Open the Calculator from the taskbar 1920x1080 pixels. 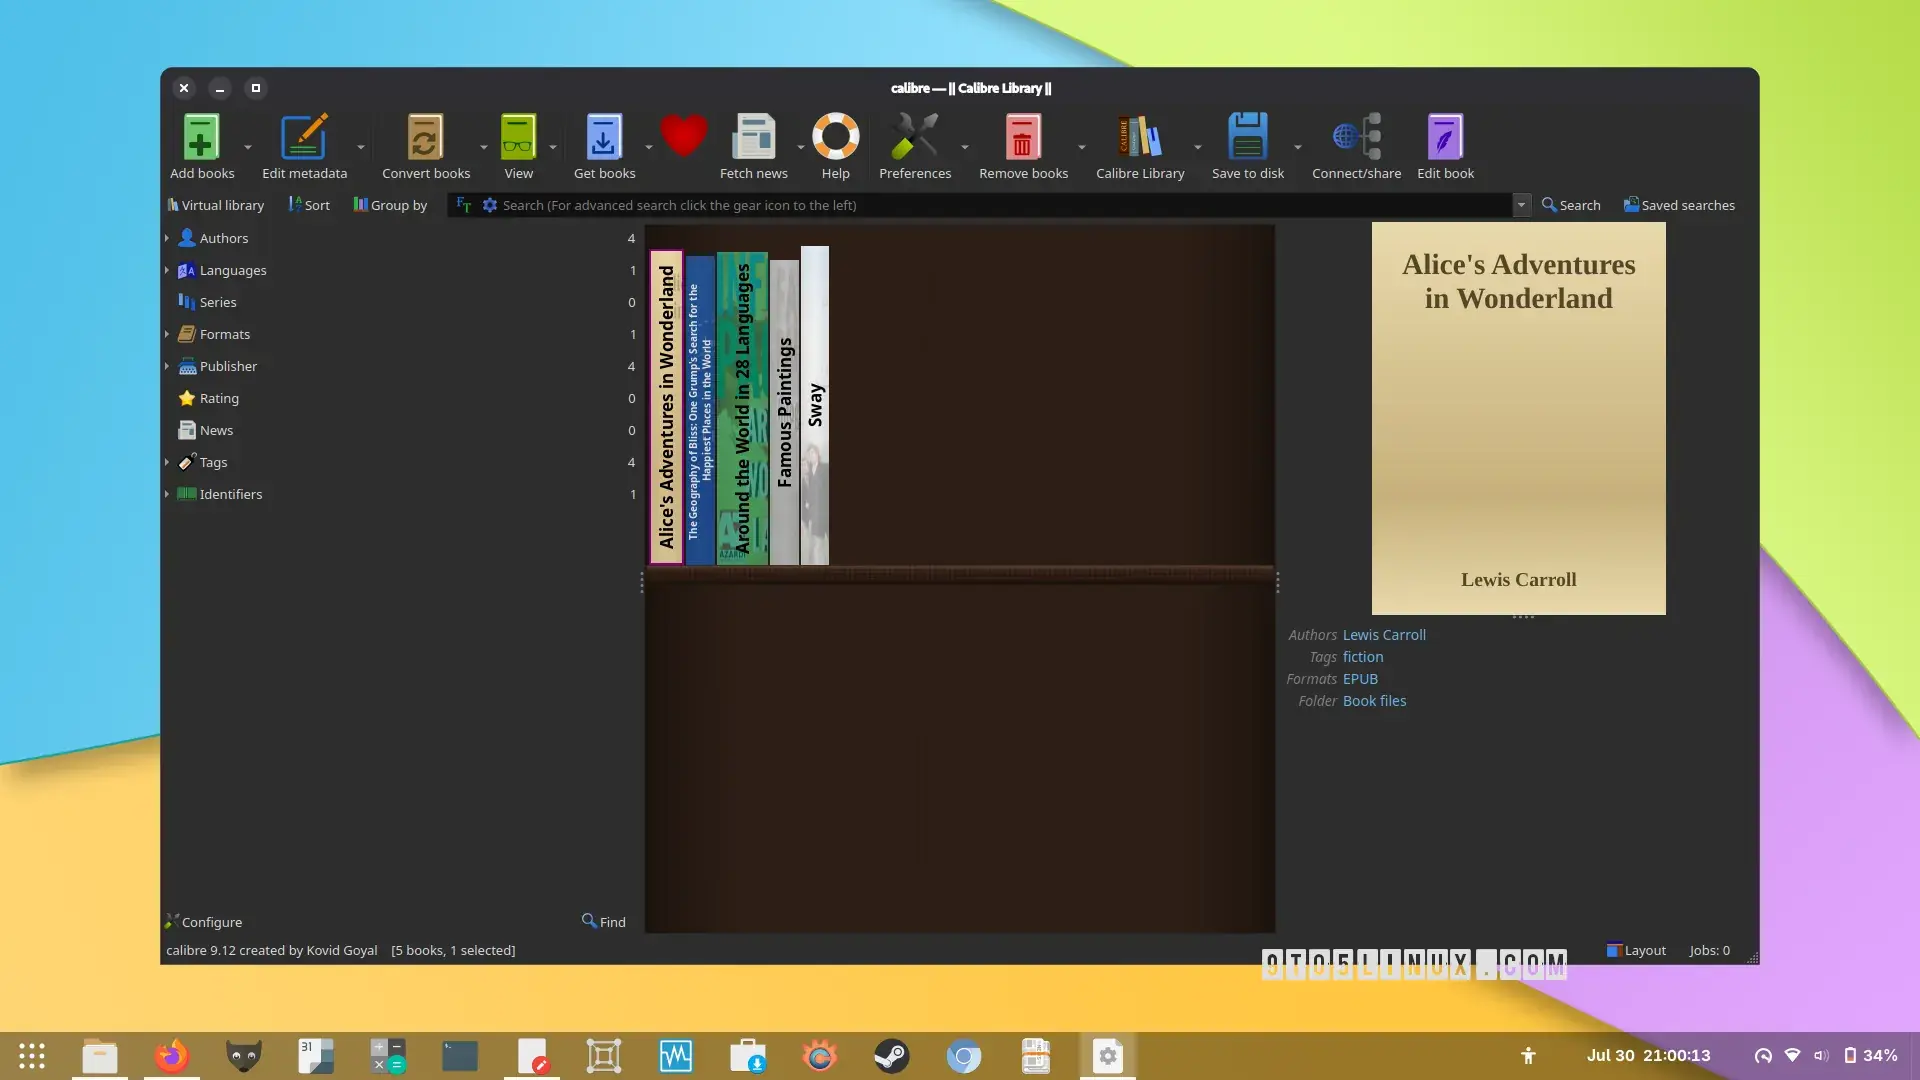click(x=387, y=1056)
